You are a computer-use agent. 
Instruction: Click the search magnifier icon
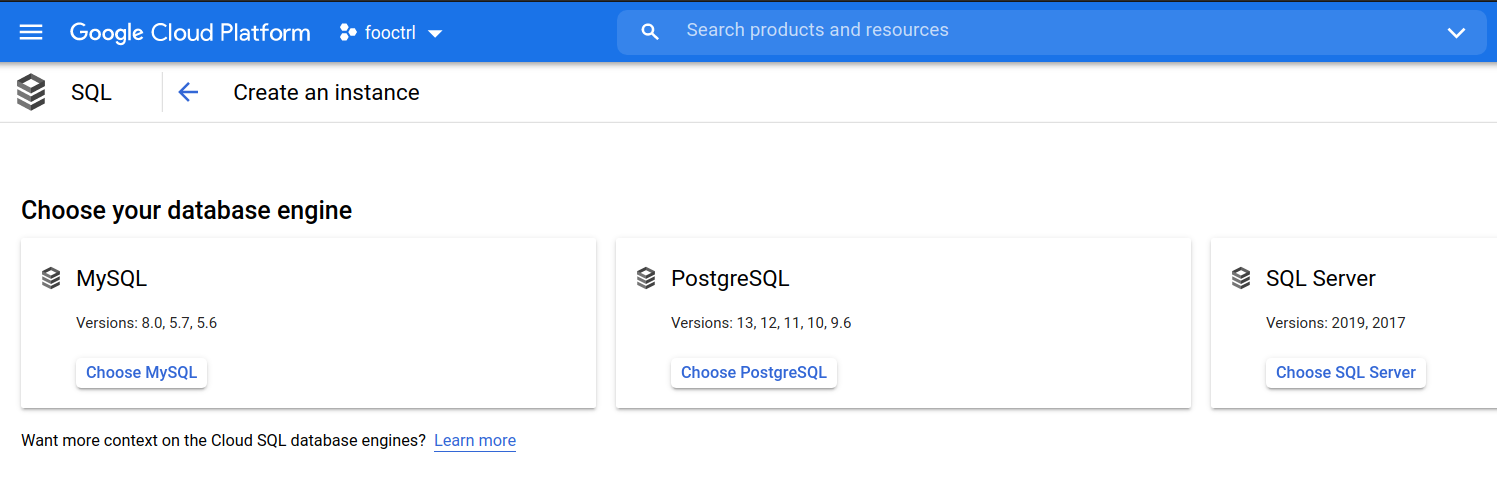[x=650, y=32]
